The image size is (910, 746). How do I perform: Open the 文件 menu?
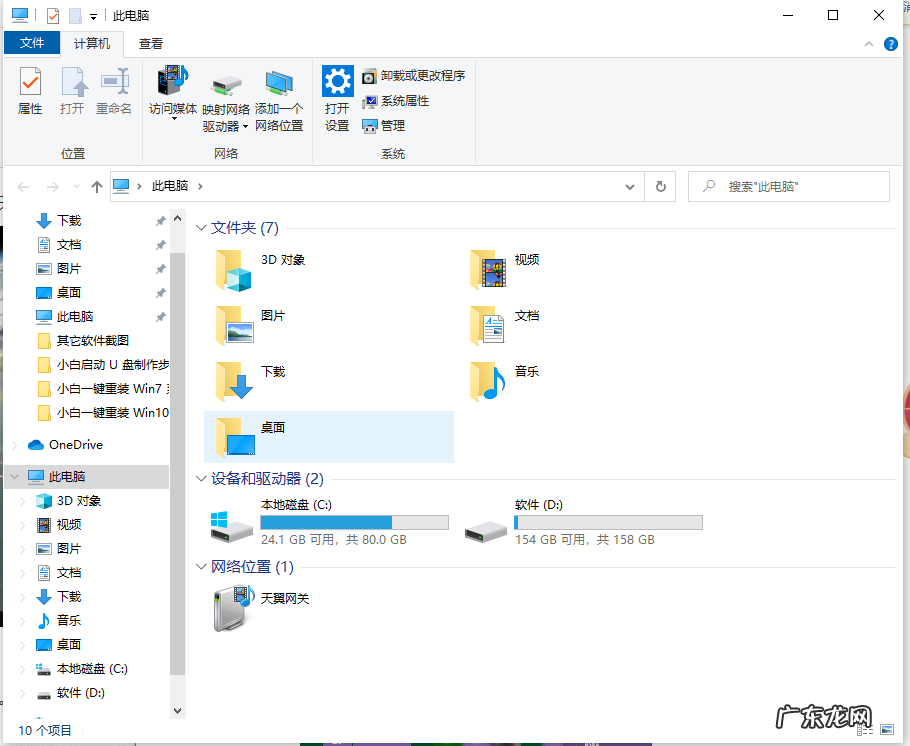[32, 43]
